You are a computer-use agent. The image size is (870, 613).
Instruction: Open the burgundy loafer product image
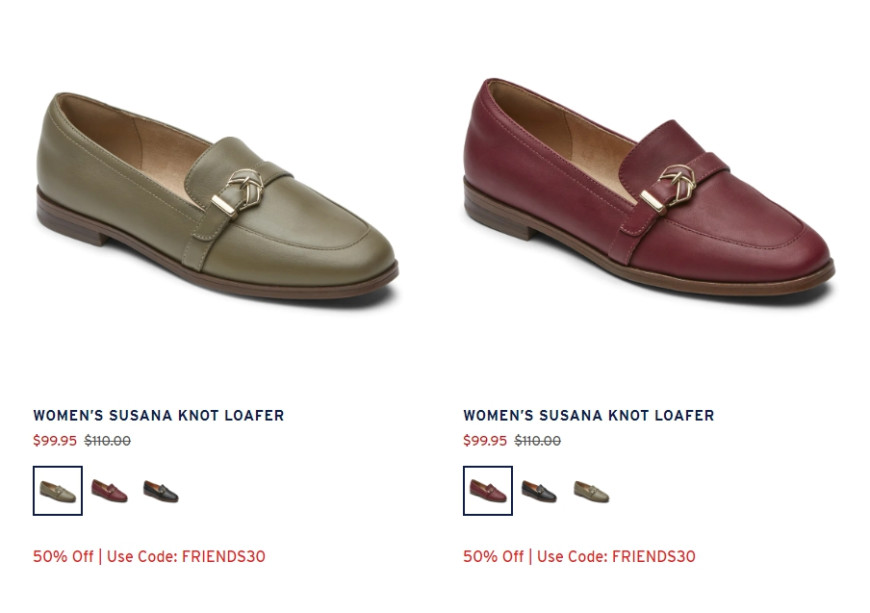pyautogui.click(x=649, y=188)
